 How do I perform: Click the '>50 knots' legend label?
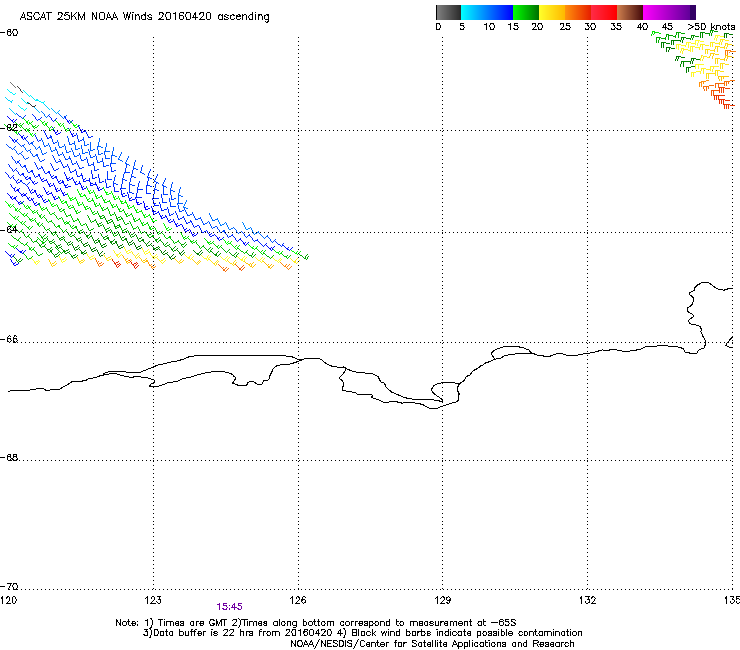[711, 27]
